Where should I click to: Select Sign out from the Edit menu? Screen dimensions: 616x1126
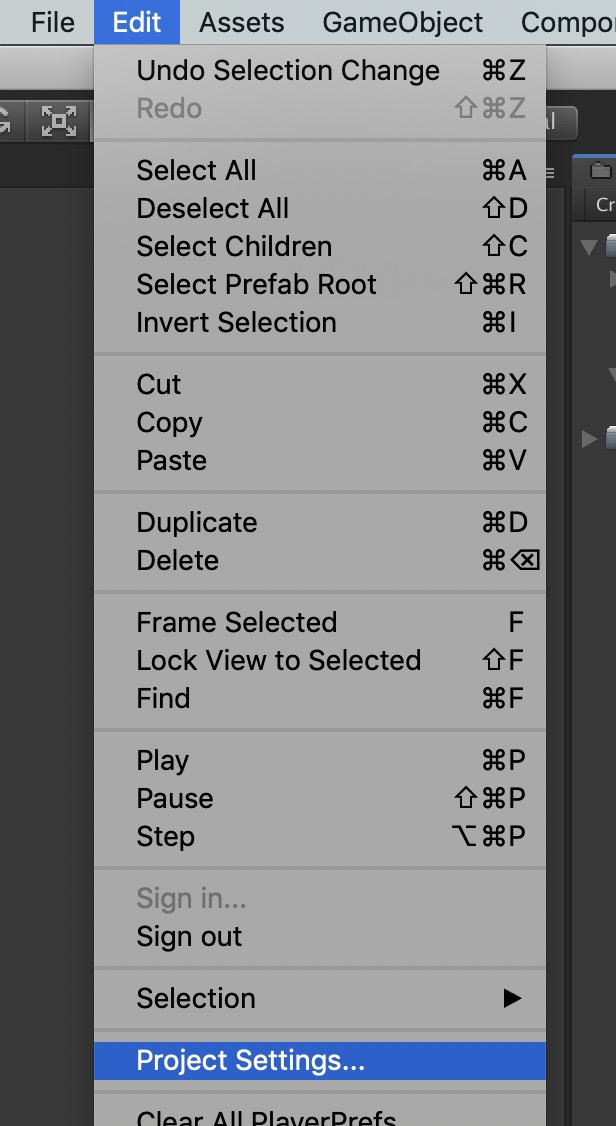(189, 937)
